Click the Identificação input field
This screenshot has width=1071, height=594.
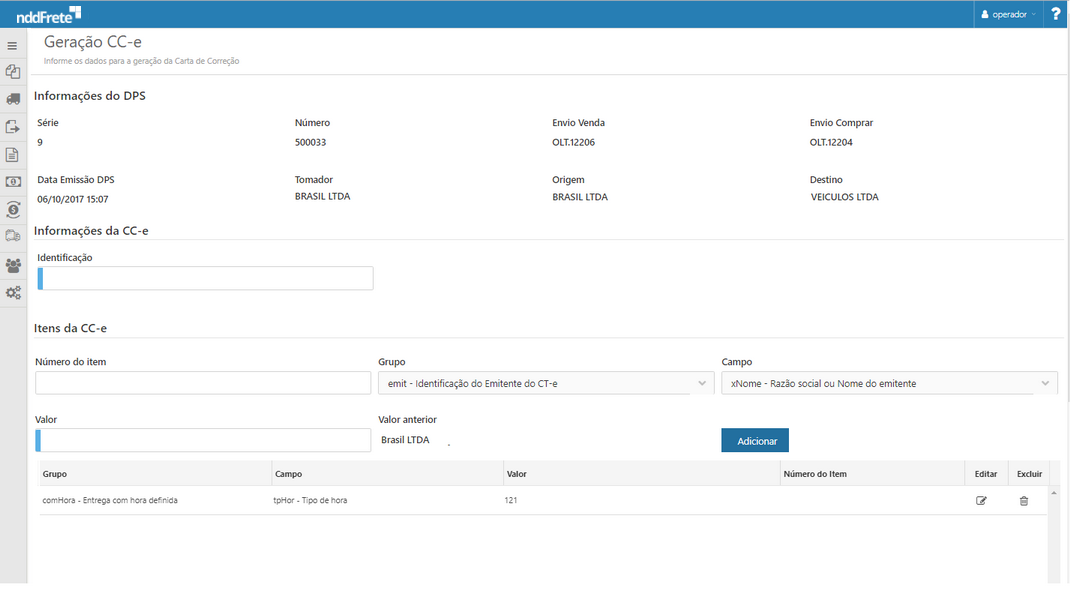pos(206,279)
